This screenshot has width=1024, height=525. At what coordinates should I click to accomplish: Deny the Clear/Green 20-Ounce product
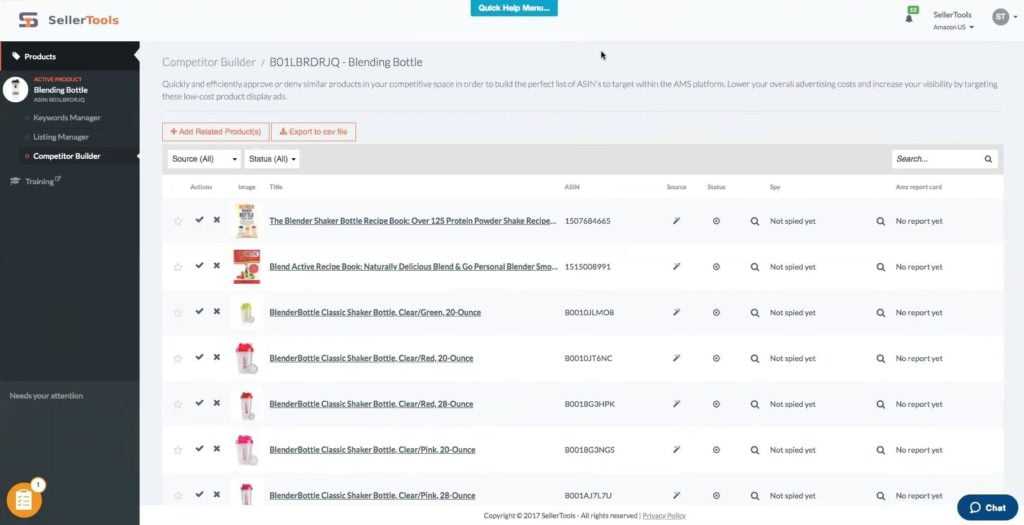[x=216, y=311]
